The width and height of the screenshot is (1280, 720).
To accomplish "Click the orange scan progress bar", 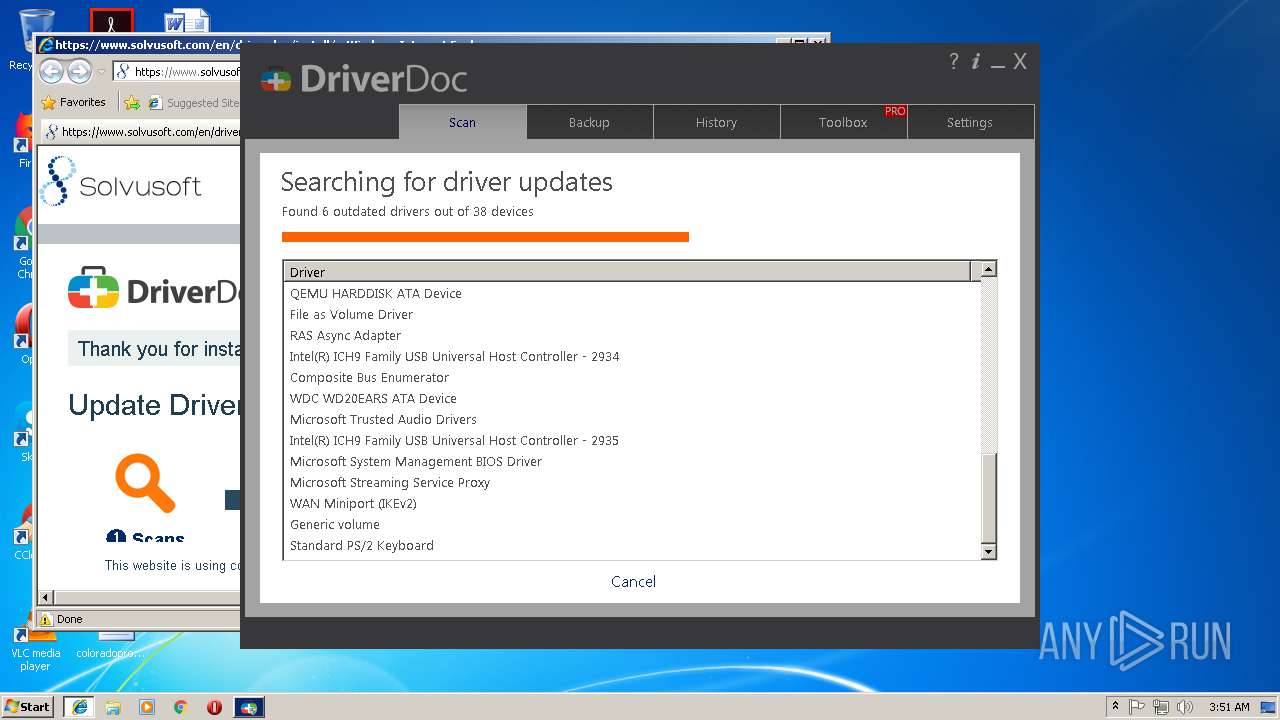I will click(485, 237).
